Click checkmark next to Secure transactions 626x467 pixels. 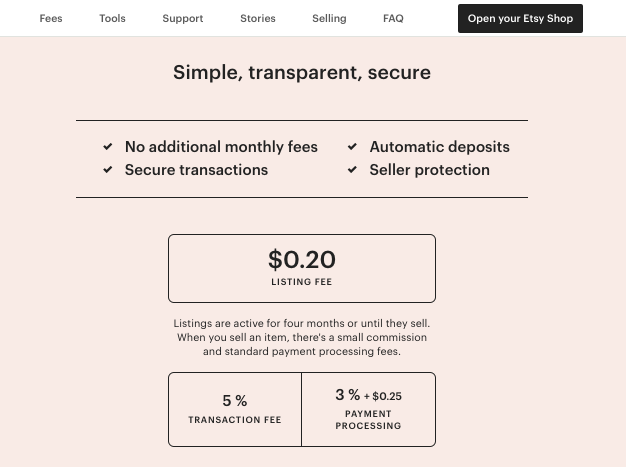point(108,170)
